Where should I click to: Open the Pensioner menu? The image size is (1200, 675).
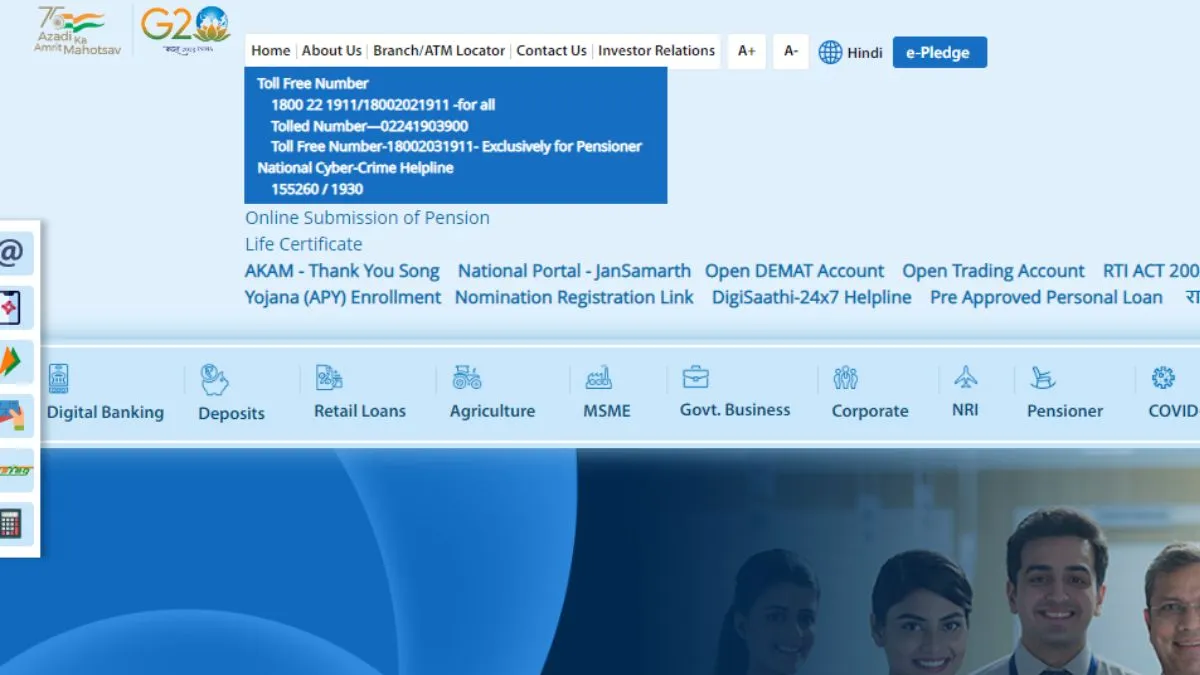(1065, 411)
